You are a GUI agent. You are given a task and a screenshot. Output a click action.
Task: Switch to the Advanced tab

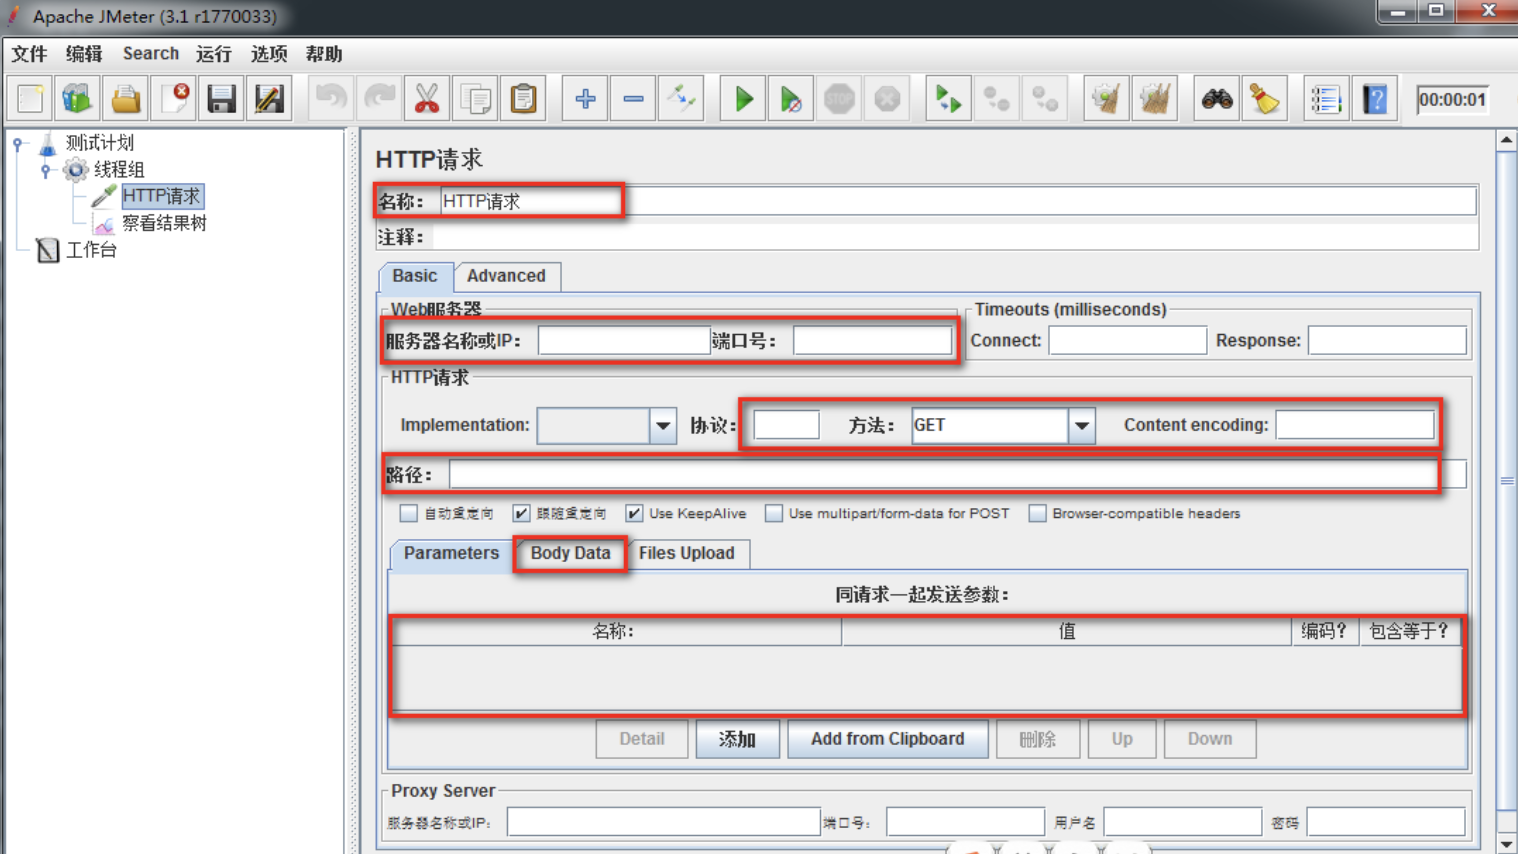coord(506,276)
